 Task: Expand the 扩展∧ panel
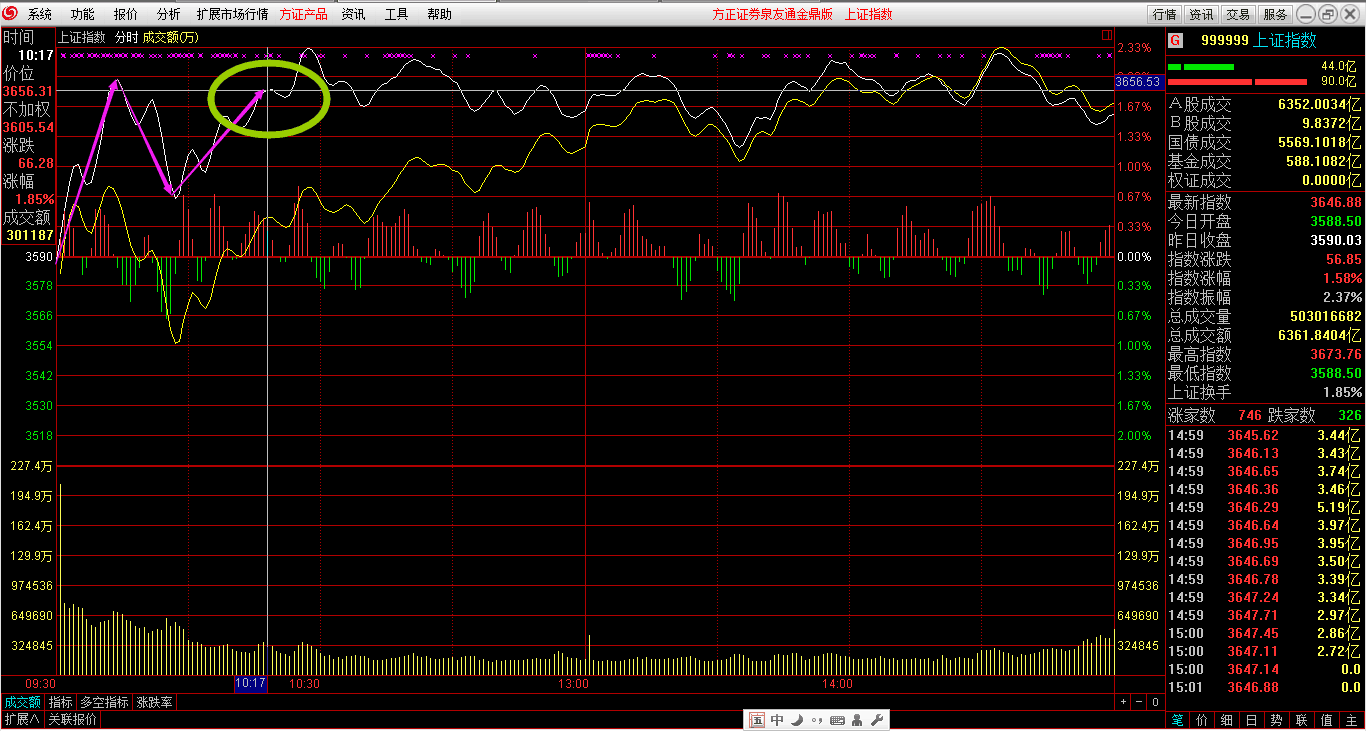(21, 719)
